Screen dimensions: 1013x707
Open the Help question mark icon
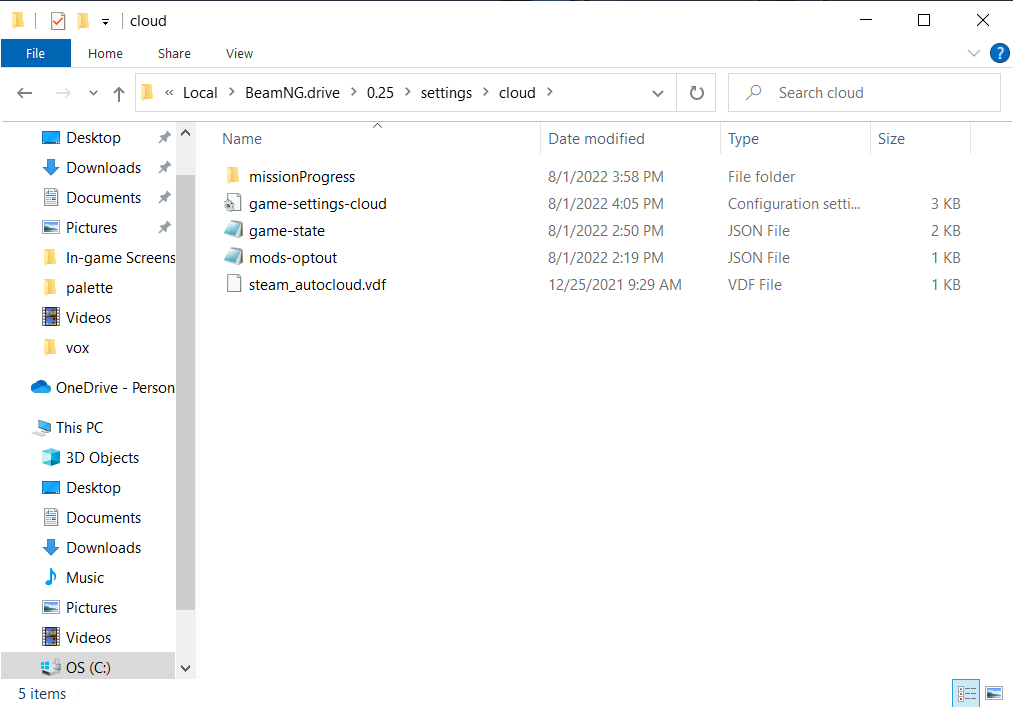998,53
